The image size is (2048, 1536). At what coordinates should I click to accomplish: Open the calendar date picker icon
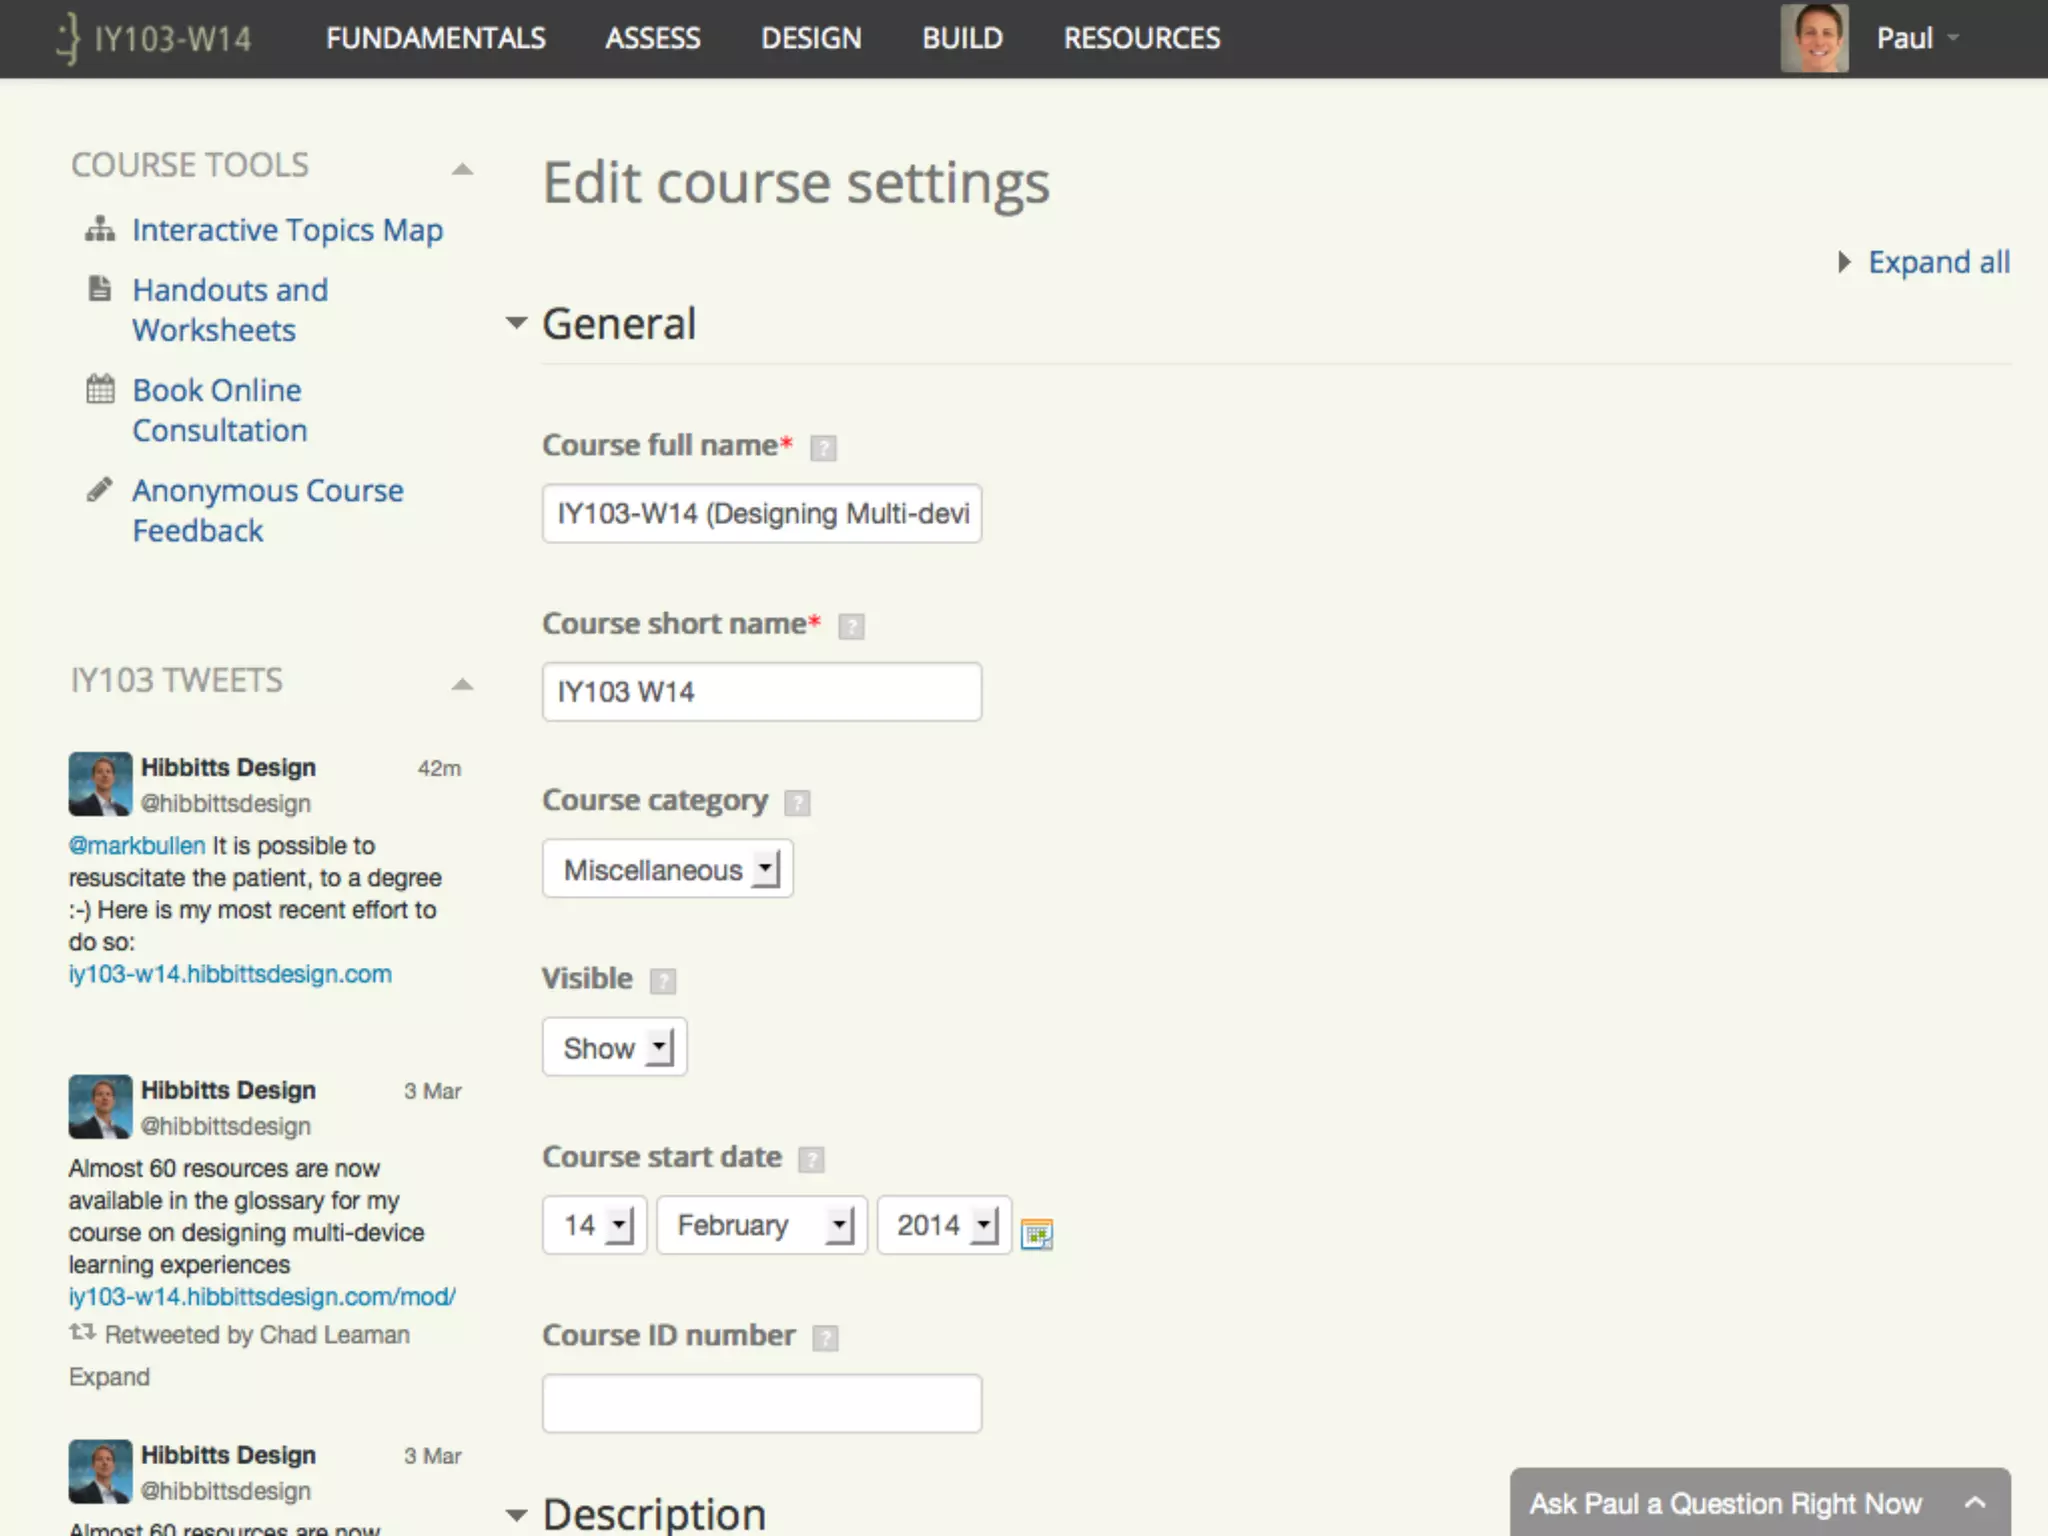[1036, 1234]
